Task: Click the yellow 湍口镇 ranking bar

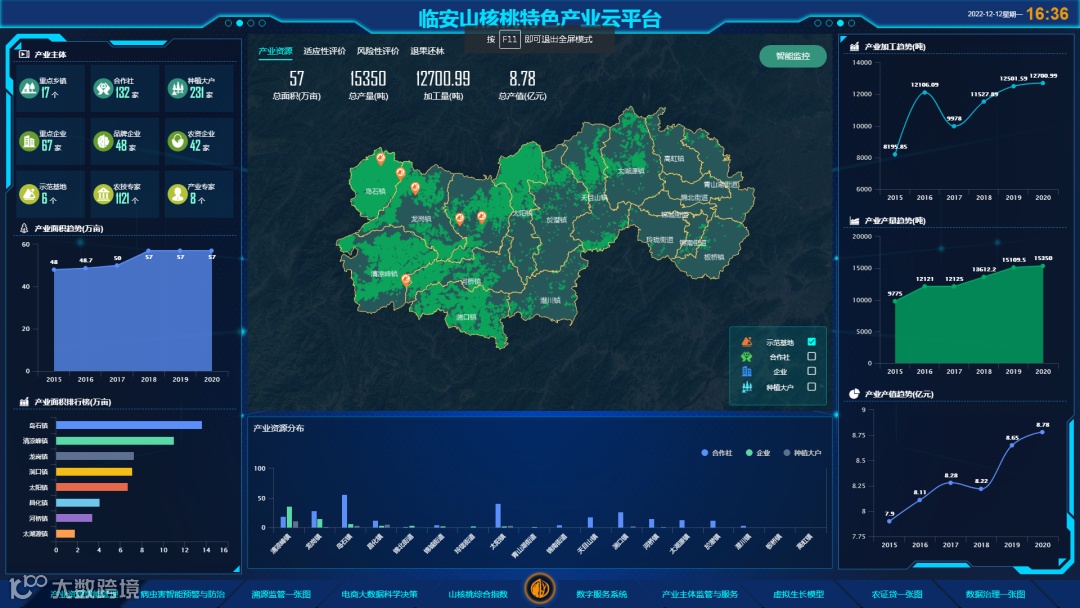Action: tap(94, 472)
